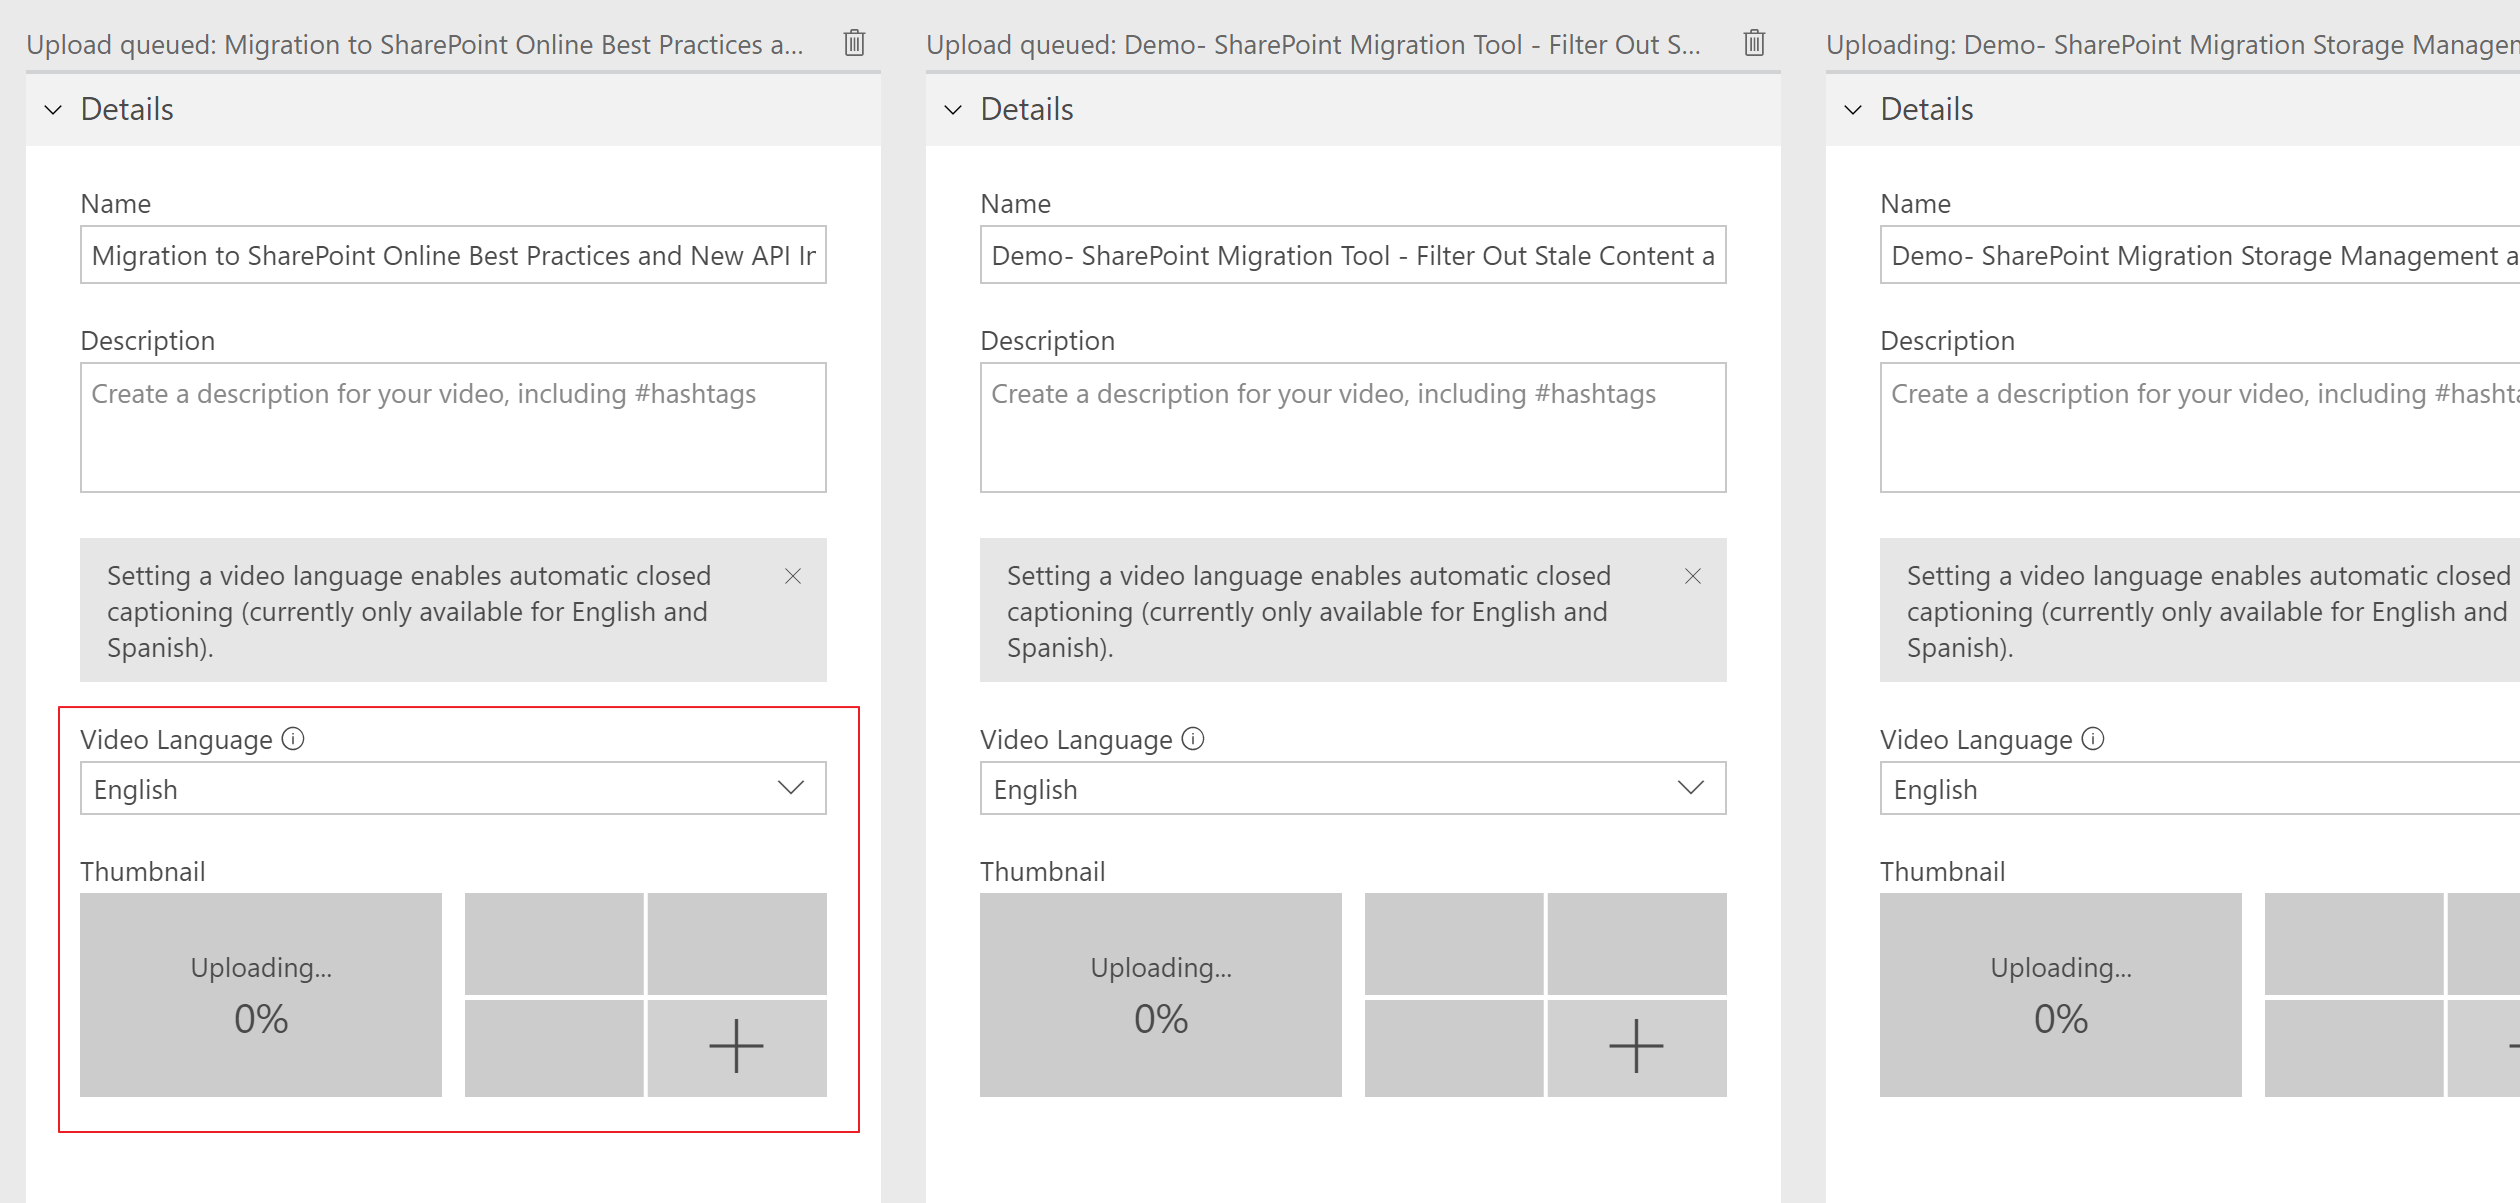The image size is (2520, 1203).
Task: Add custom thumbnail for second video
Action: pos(1637,1047)
